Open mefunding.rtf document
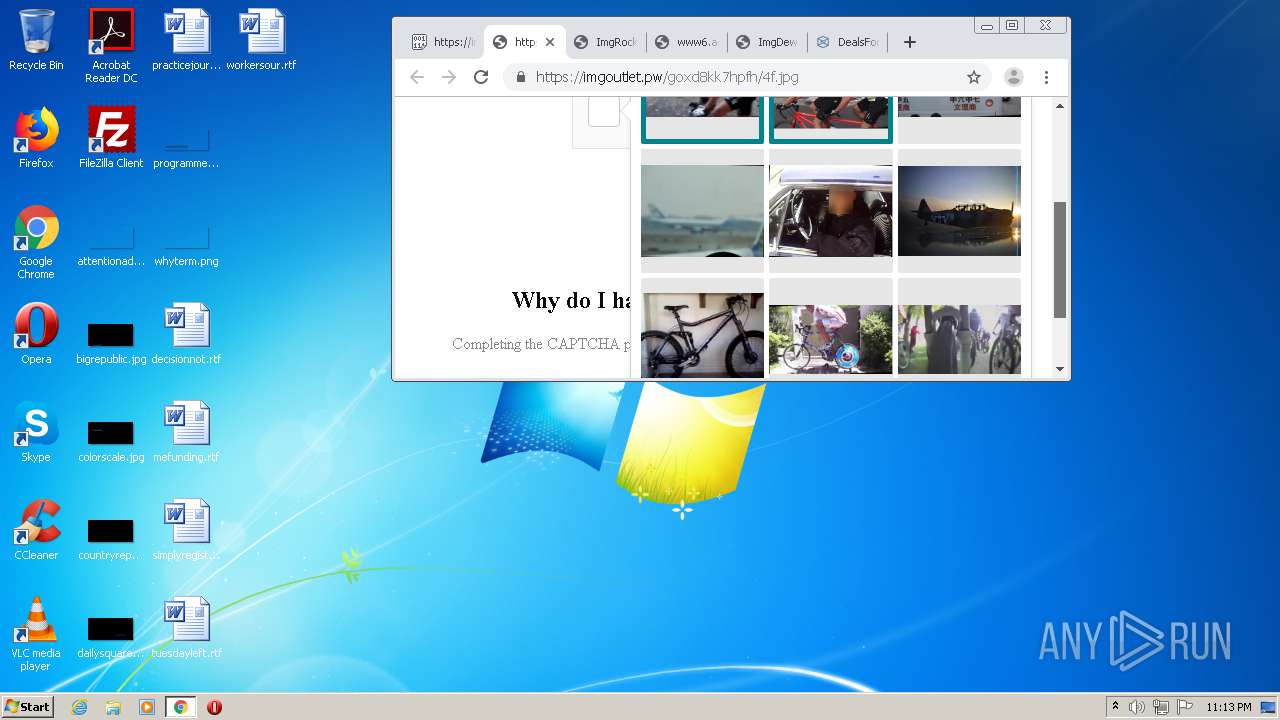This screenshot has width=1280, height=720. (x=186, y=432)
